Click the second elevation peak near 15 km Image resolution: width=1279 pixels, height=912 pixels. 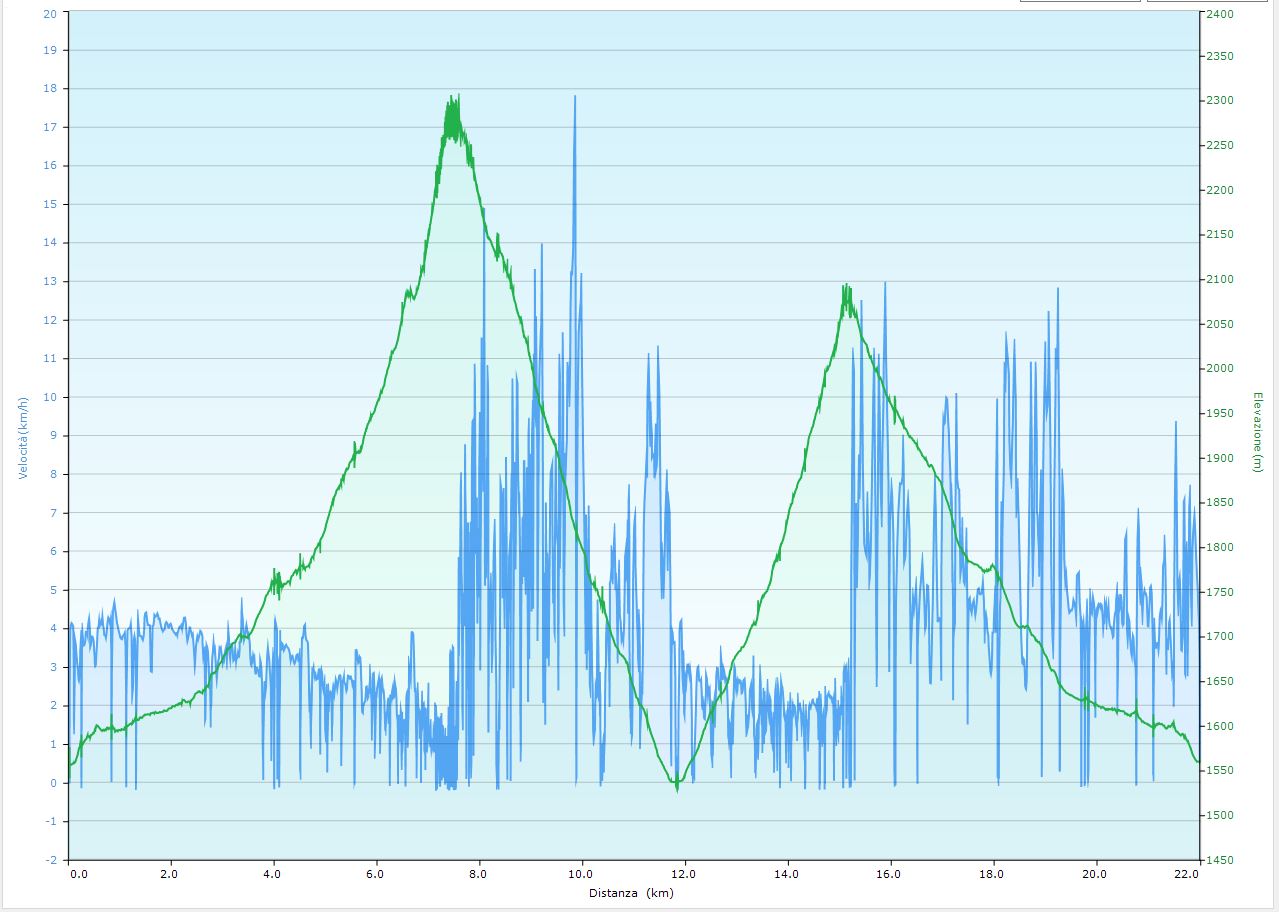tap(846, 287)
